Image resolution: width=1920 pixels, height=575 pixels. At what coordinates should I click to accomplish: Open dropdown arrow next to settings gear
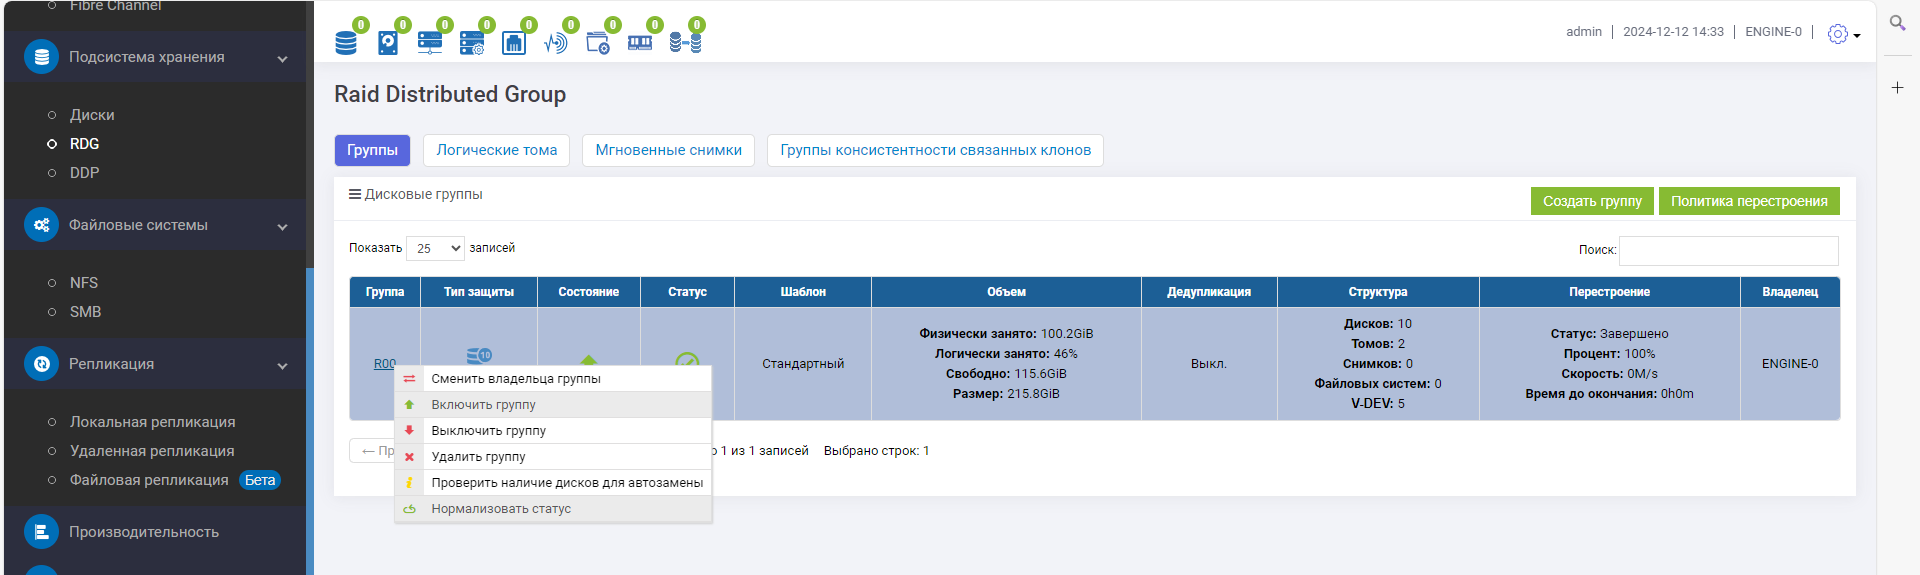coord(1857,36)
